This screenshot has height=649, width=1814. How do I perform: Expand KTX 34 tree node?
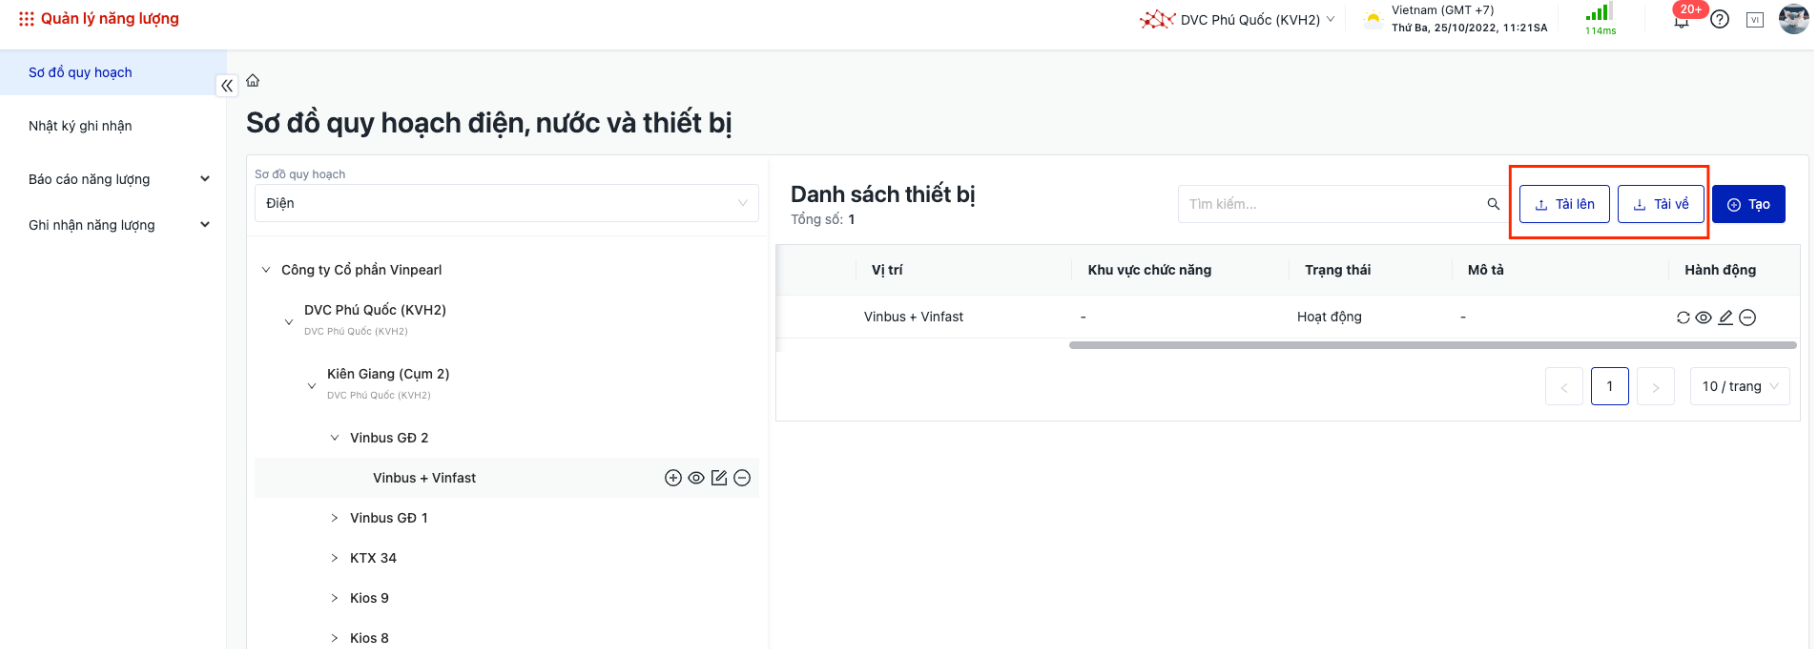tap(335, 558)
